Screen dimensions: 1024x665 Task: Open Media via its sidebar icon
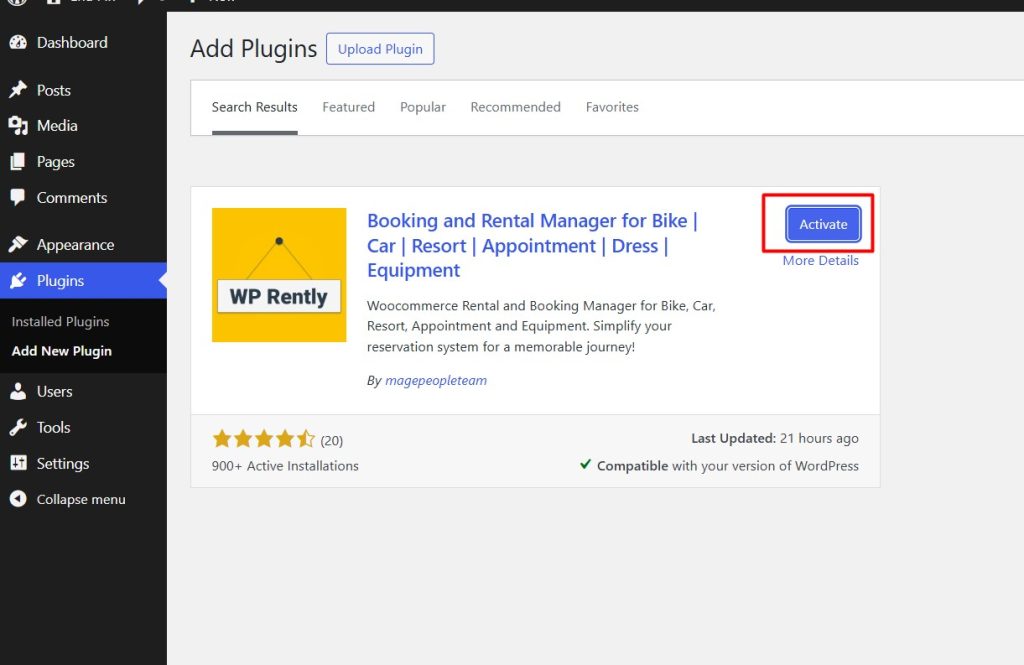click(x=18, y=126)
